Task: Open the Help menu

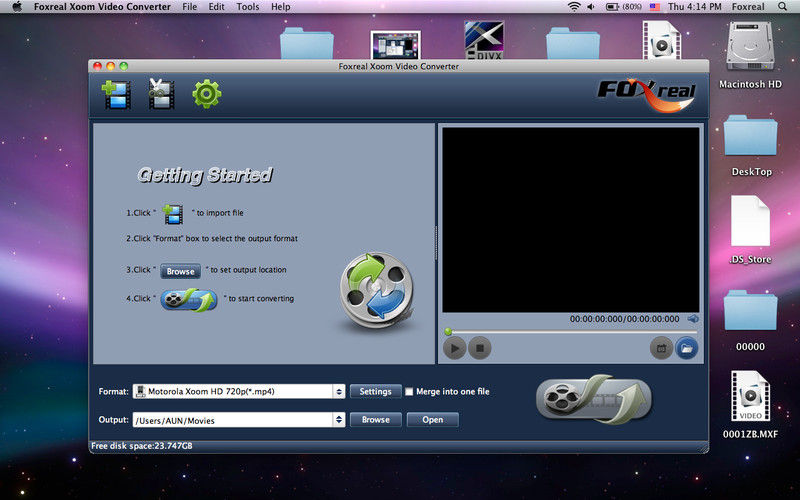Action: coord(280,7)
